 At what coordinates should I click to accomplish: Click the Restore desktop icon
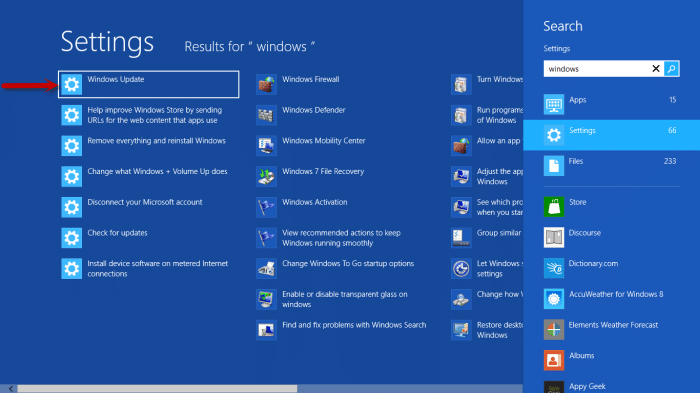tap(461, 330)
